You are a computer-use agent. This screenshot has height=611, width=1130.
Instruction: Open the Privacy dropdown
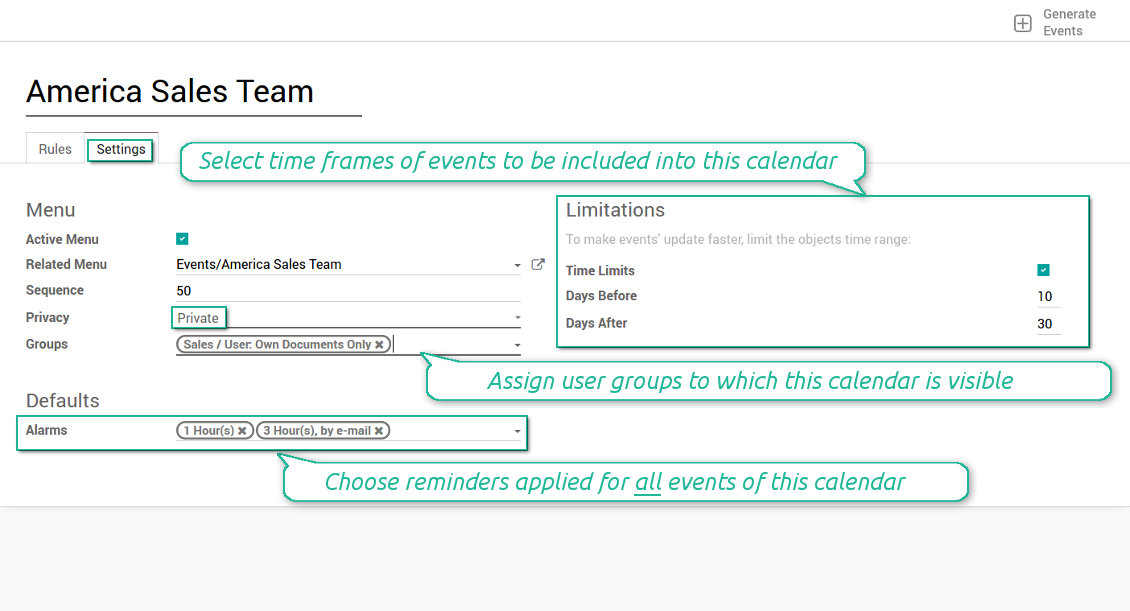tap(517, 318)
